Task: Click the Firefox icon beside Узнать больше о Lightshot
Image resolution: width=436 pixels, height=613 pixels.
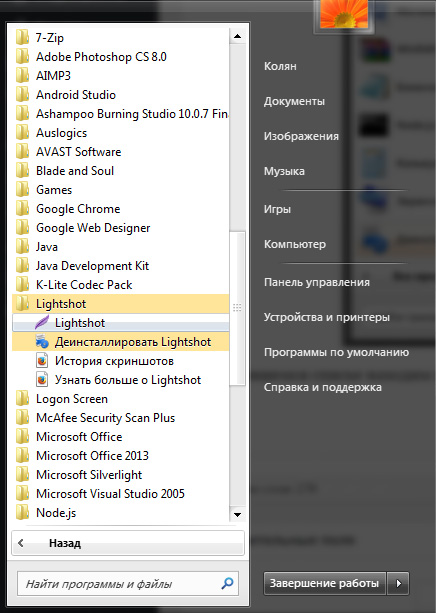Action: pyautogui.click(x=42, y=380)
